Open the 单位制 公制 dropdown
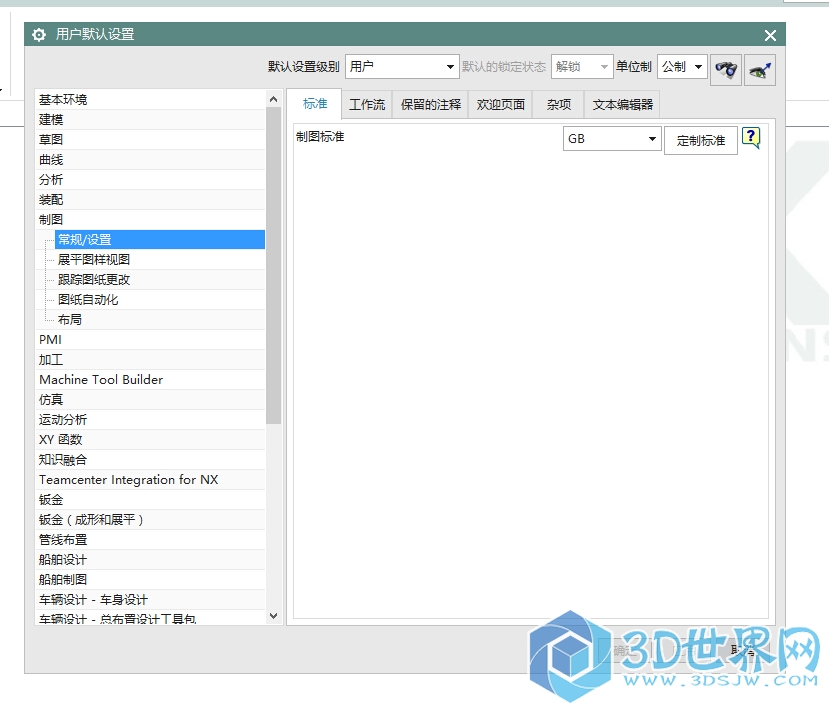829x711 pixels. pyautogui.click(x=682, y=67)
